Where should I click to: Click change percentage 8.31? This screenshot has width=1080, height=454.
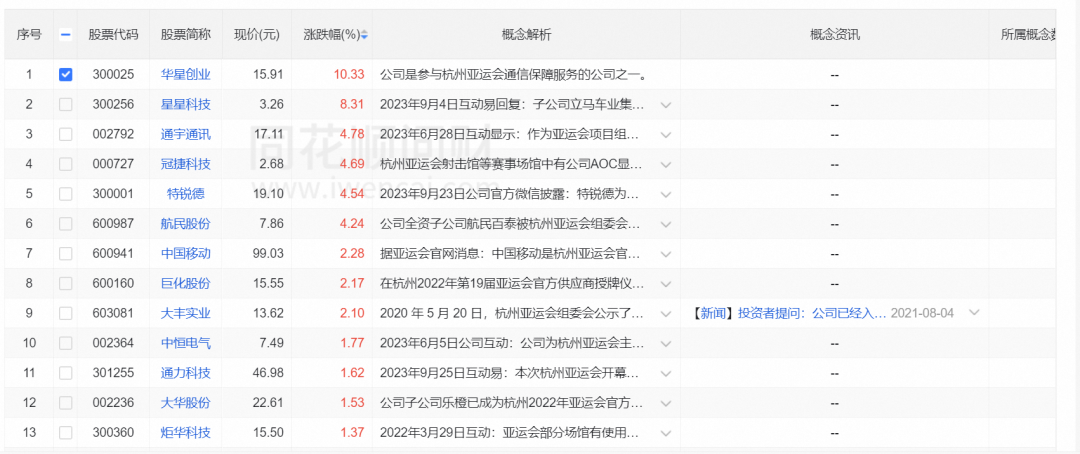(352, 104)
